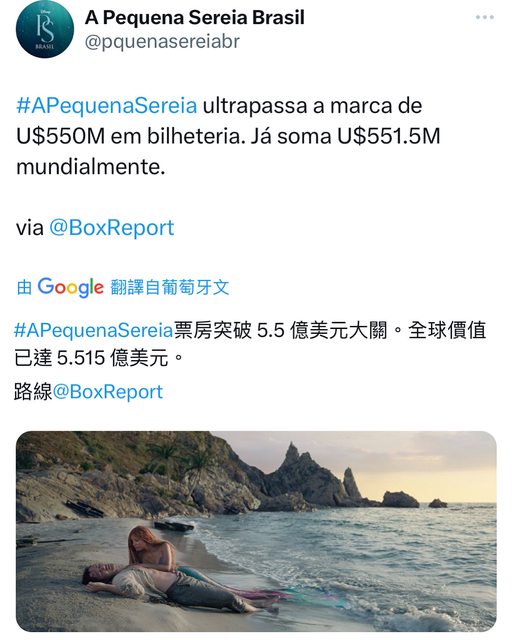Open #APequenaSereia hashtag in the Portuguese text

pos(107,106)
